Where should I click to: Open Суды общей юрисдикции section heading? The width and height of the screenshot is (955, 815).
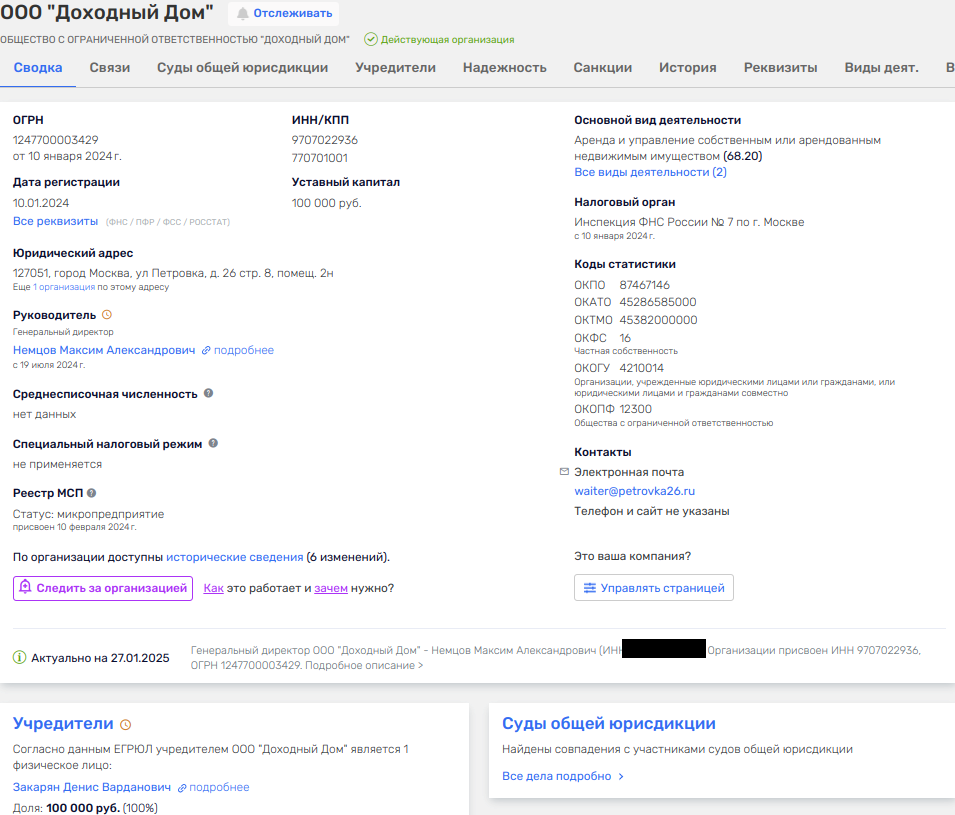point(608,724)
